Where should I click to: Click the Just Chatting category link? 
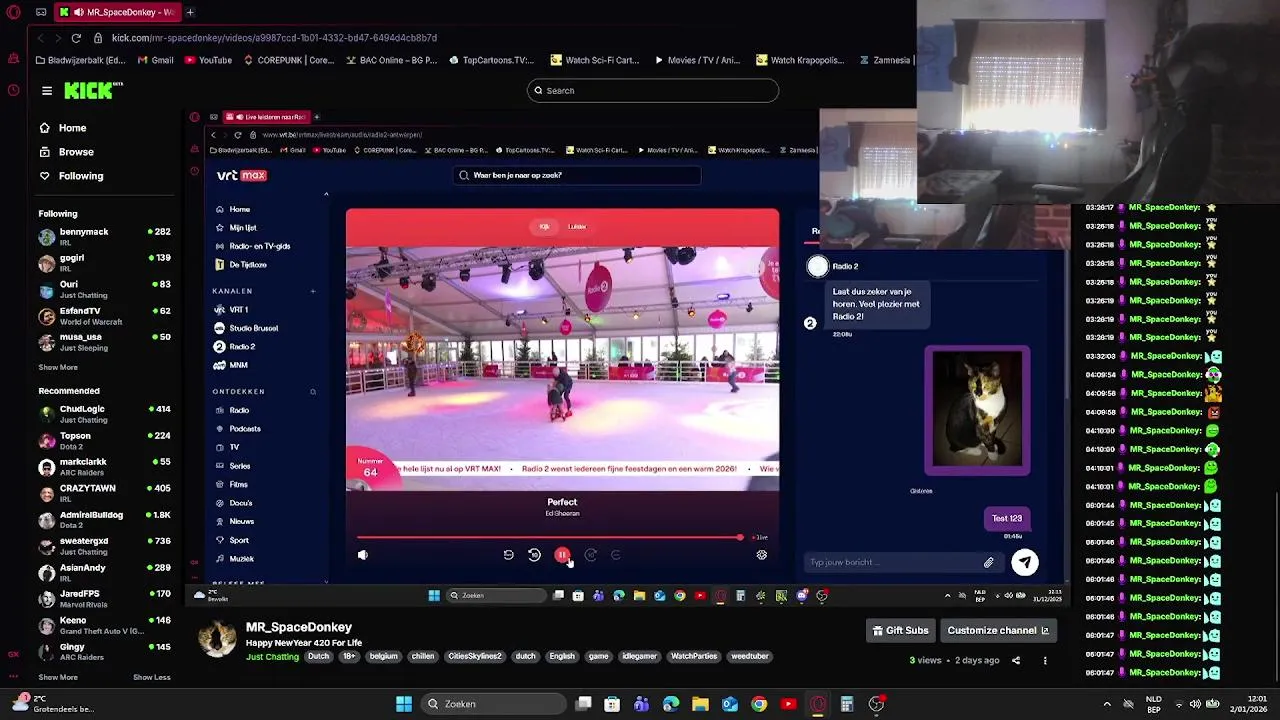272,657
